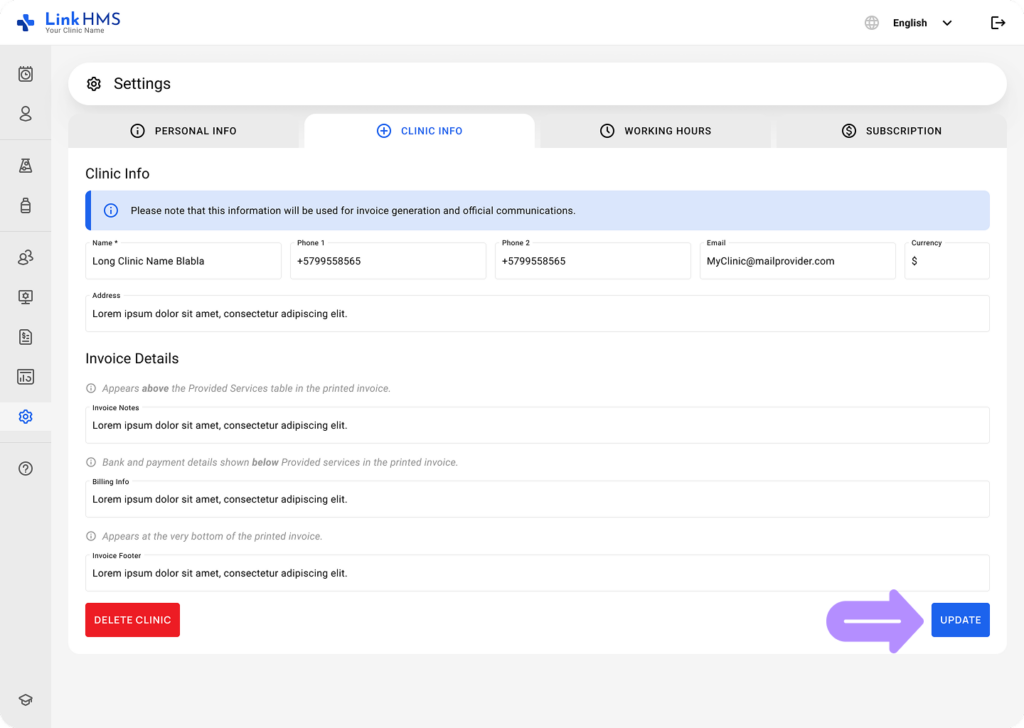Screen dimensions: 1024x728
Task: Click the monitor with gear sidebar icon
Action: click(25, 297)
